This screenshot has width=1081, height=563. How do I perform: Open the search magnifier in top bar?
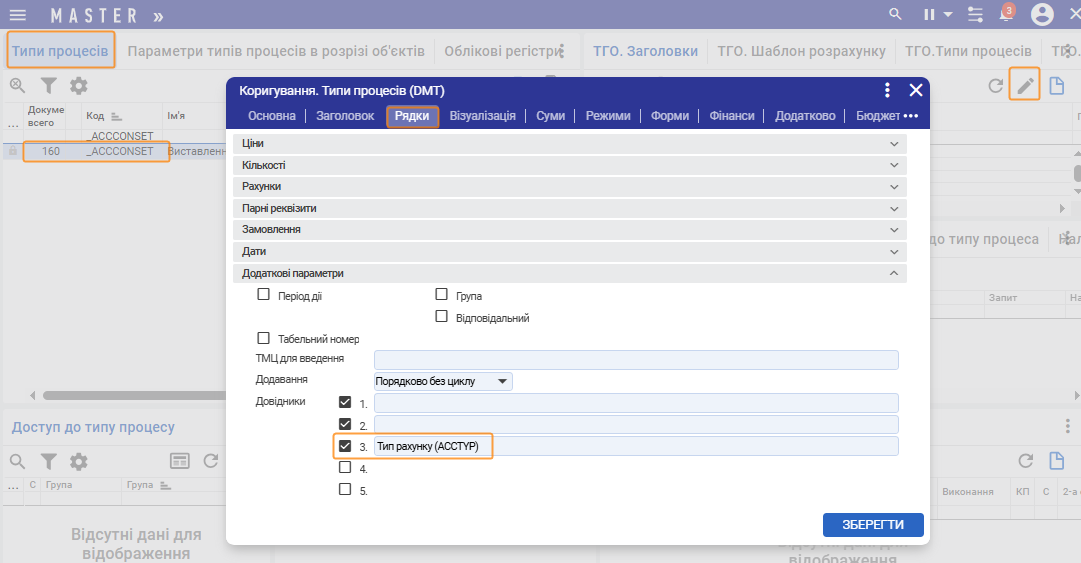(x=895, y=14)
